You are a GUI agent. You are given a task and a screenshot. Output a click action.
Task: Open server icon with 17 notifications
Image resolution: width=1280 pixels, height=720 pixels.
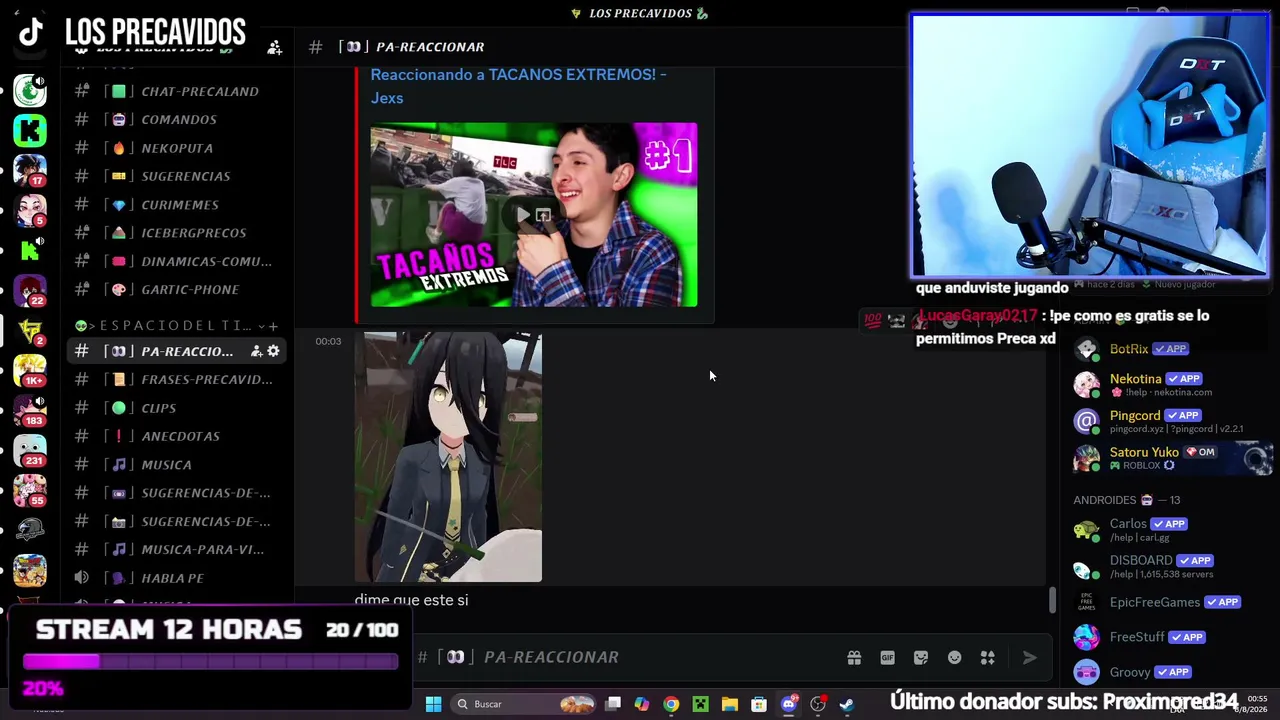tap(30, 170)
